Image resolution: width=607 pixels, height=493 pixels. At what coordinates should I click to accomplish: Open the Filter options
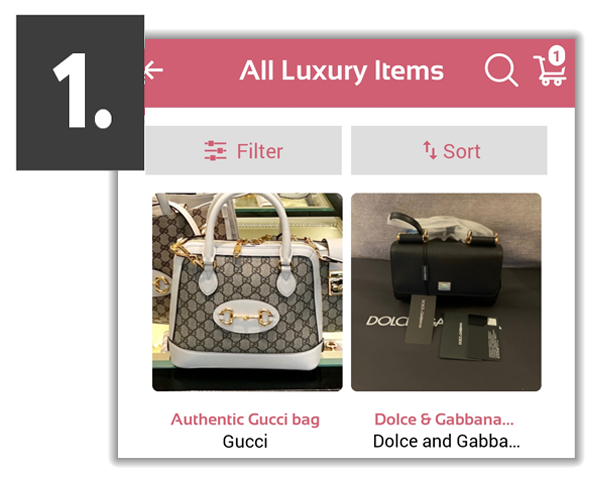243,151
